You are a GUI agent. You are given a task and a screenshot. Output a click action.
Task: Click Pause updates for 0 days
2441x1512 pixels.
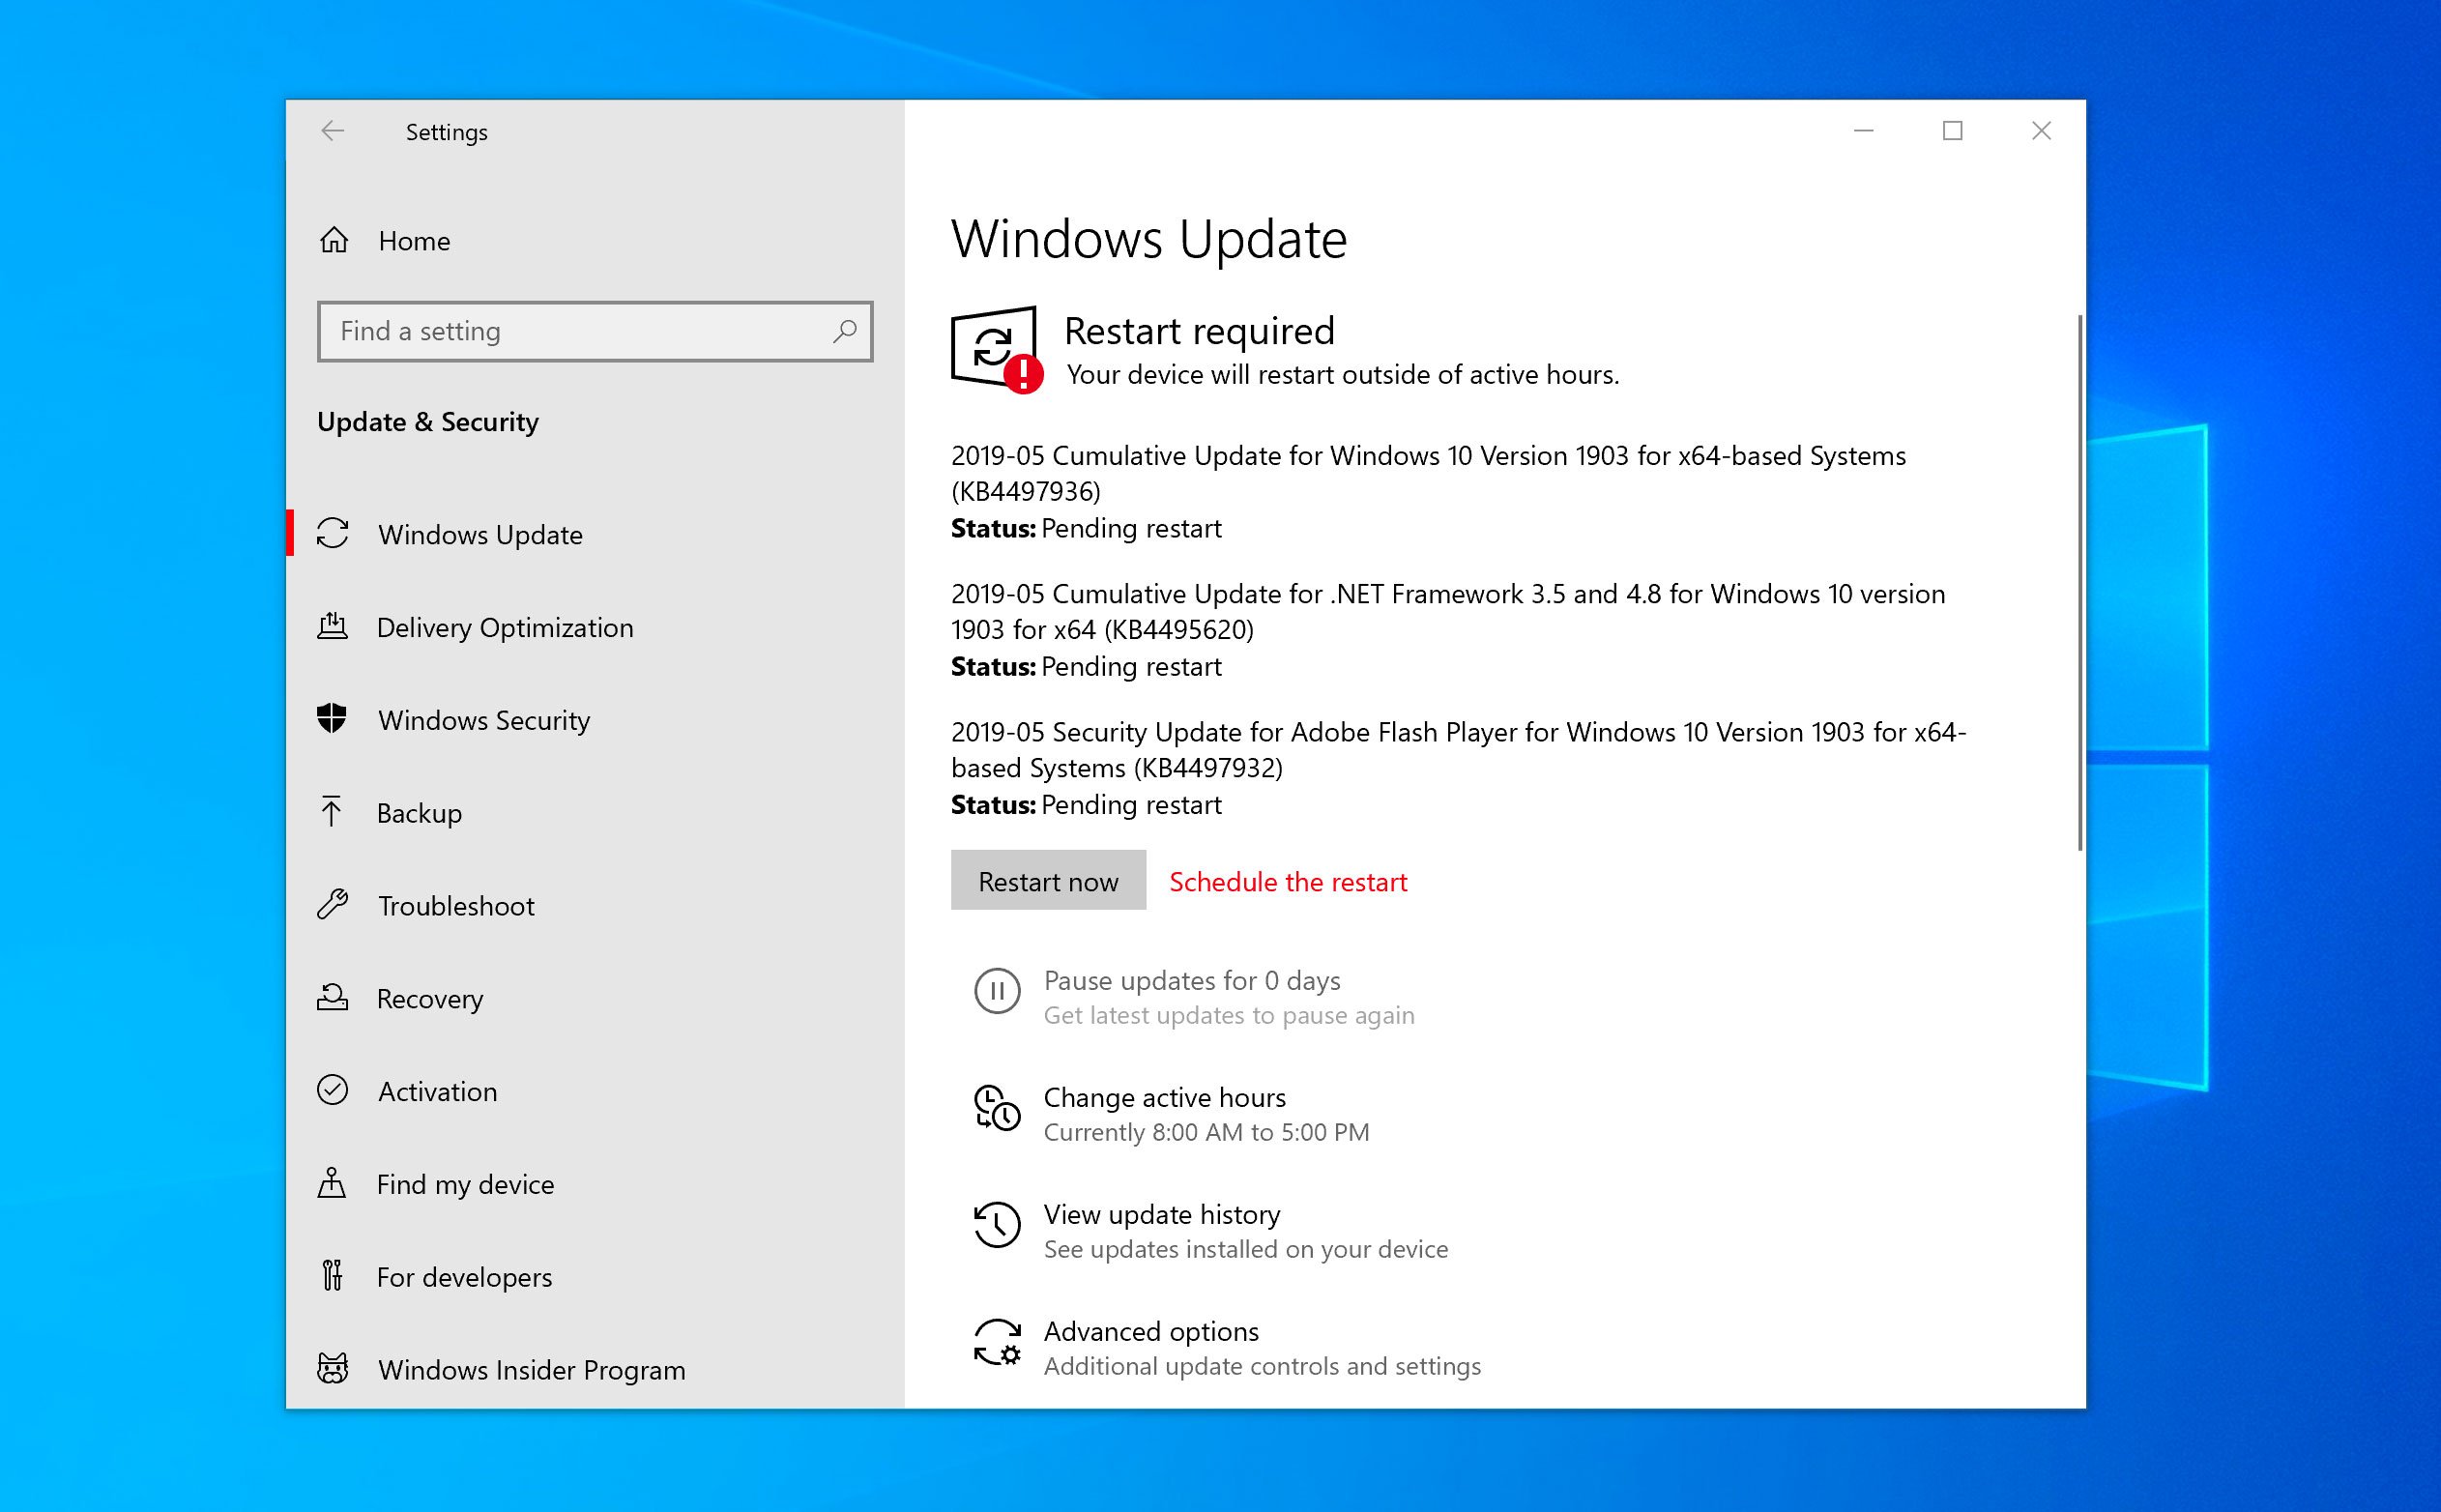click(1192, 980)
